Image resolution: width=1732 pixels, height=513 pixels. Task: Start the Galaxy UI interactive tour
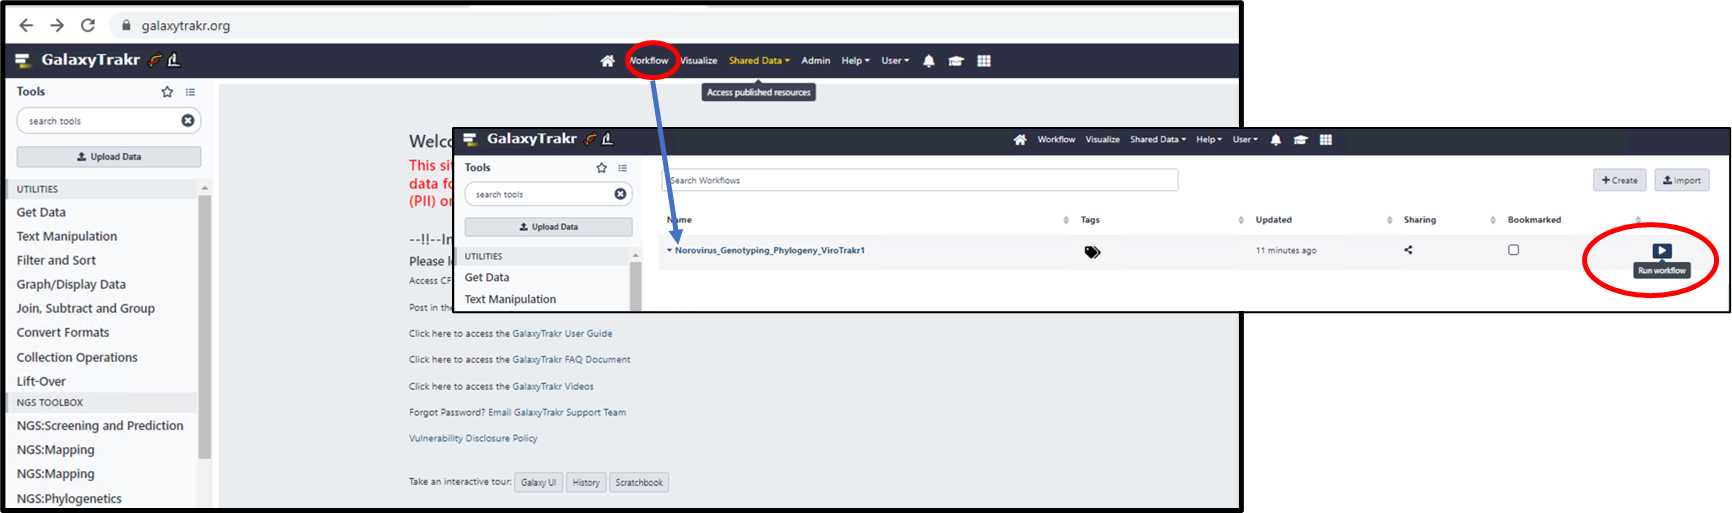tap(539, 482)
